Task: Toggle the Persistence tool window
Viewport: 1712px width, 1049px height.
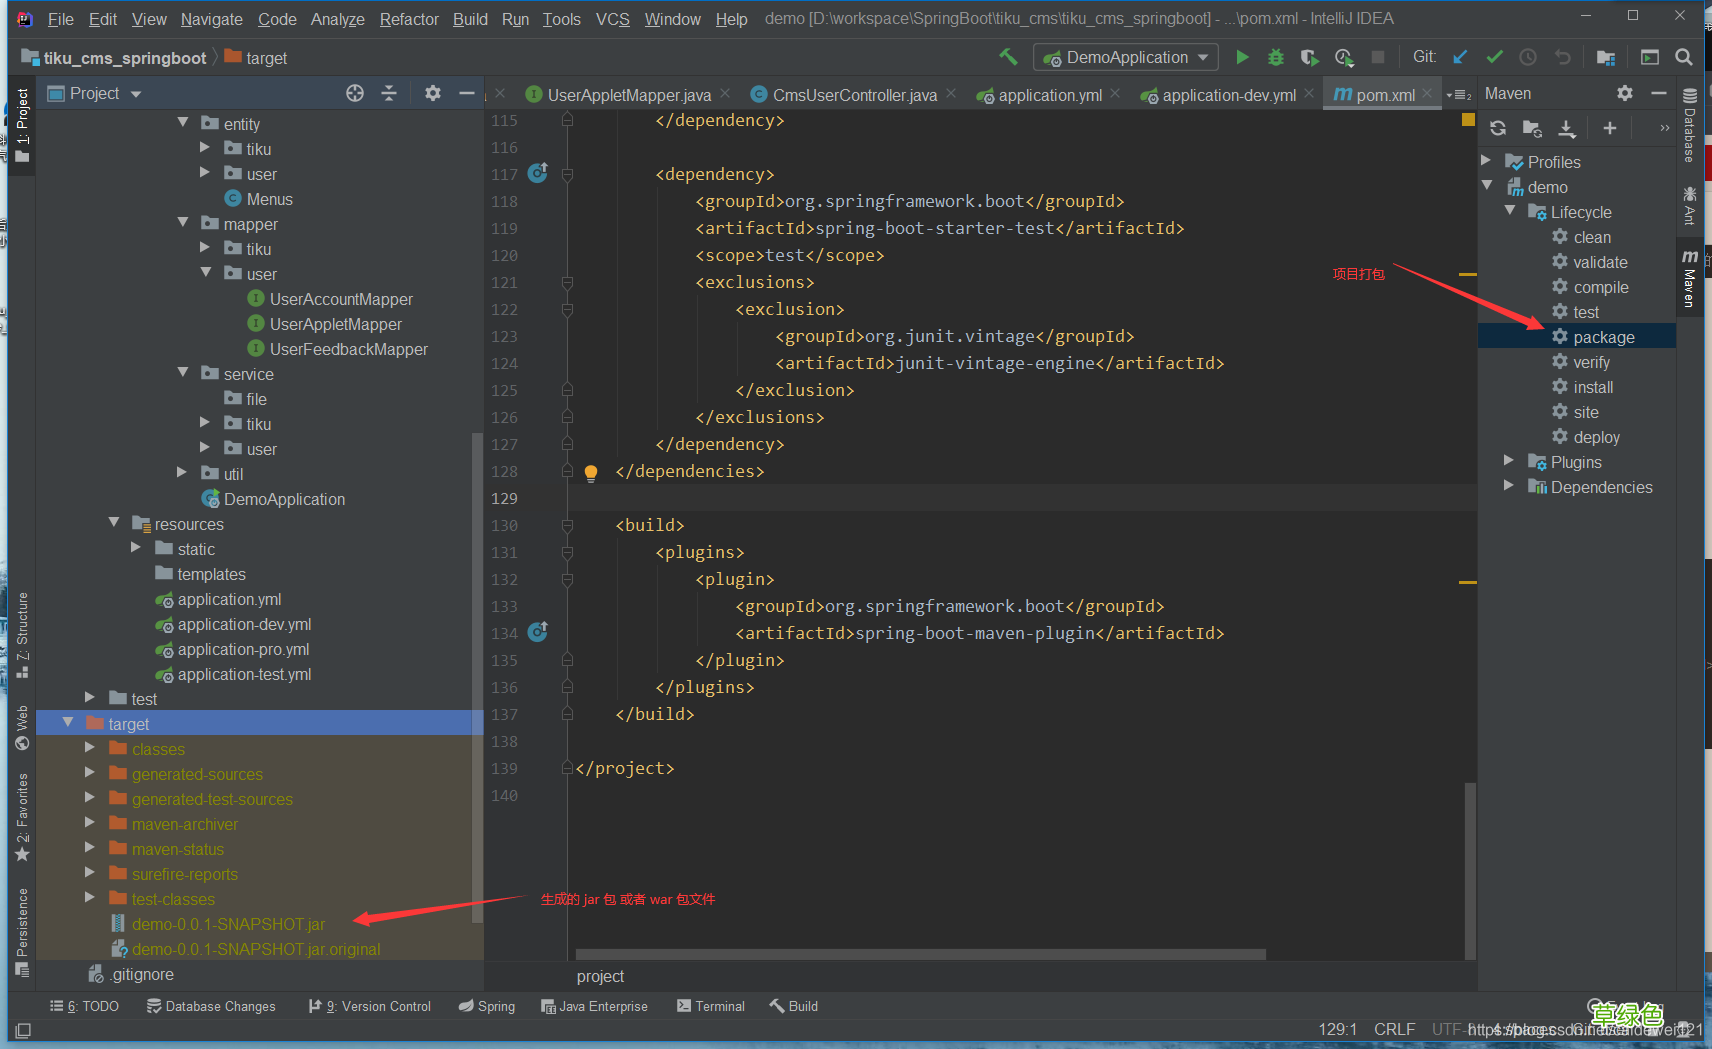Action: tap(22, 932)
